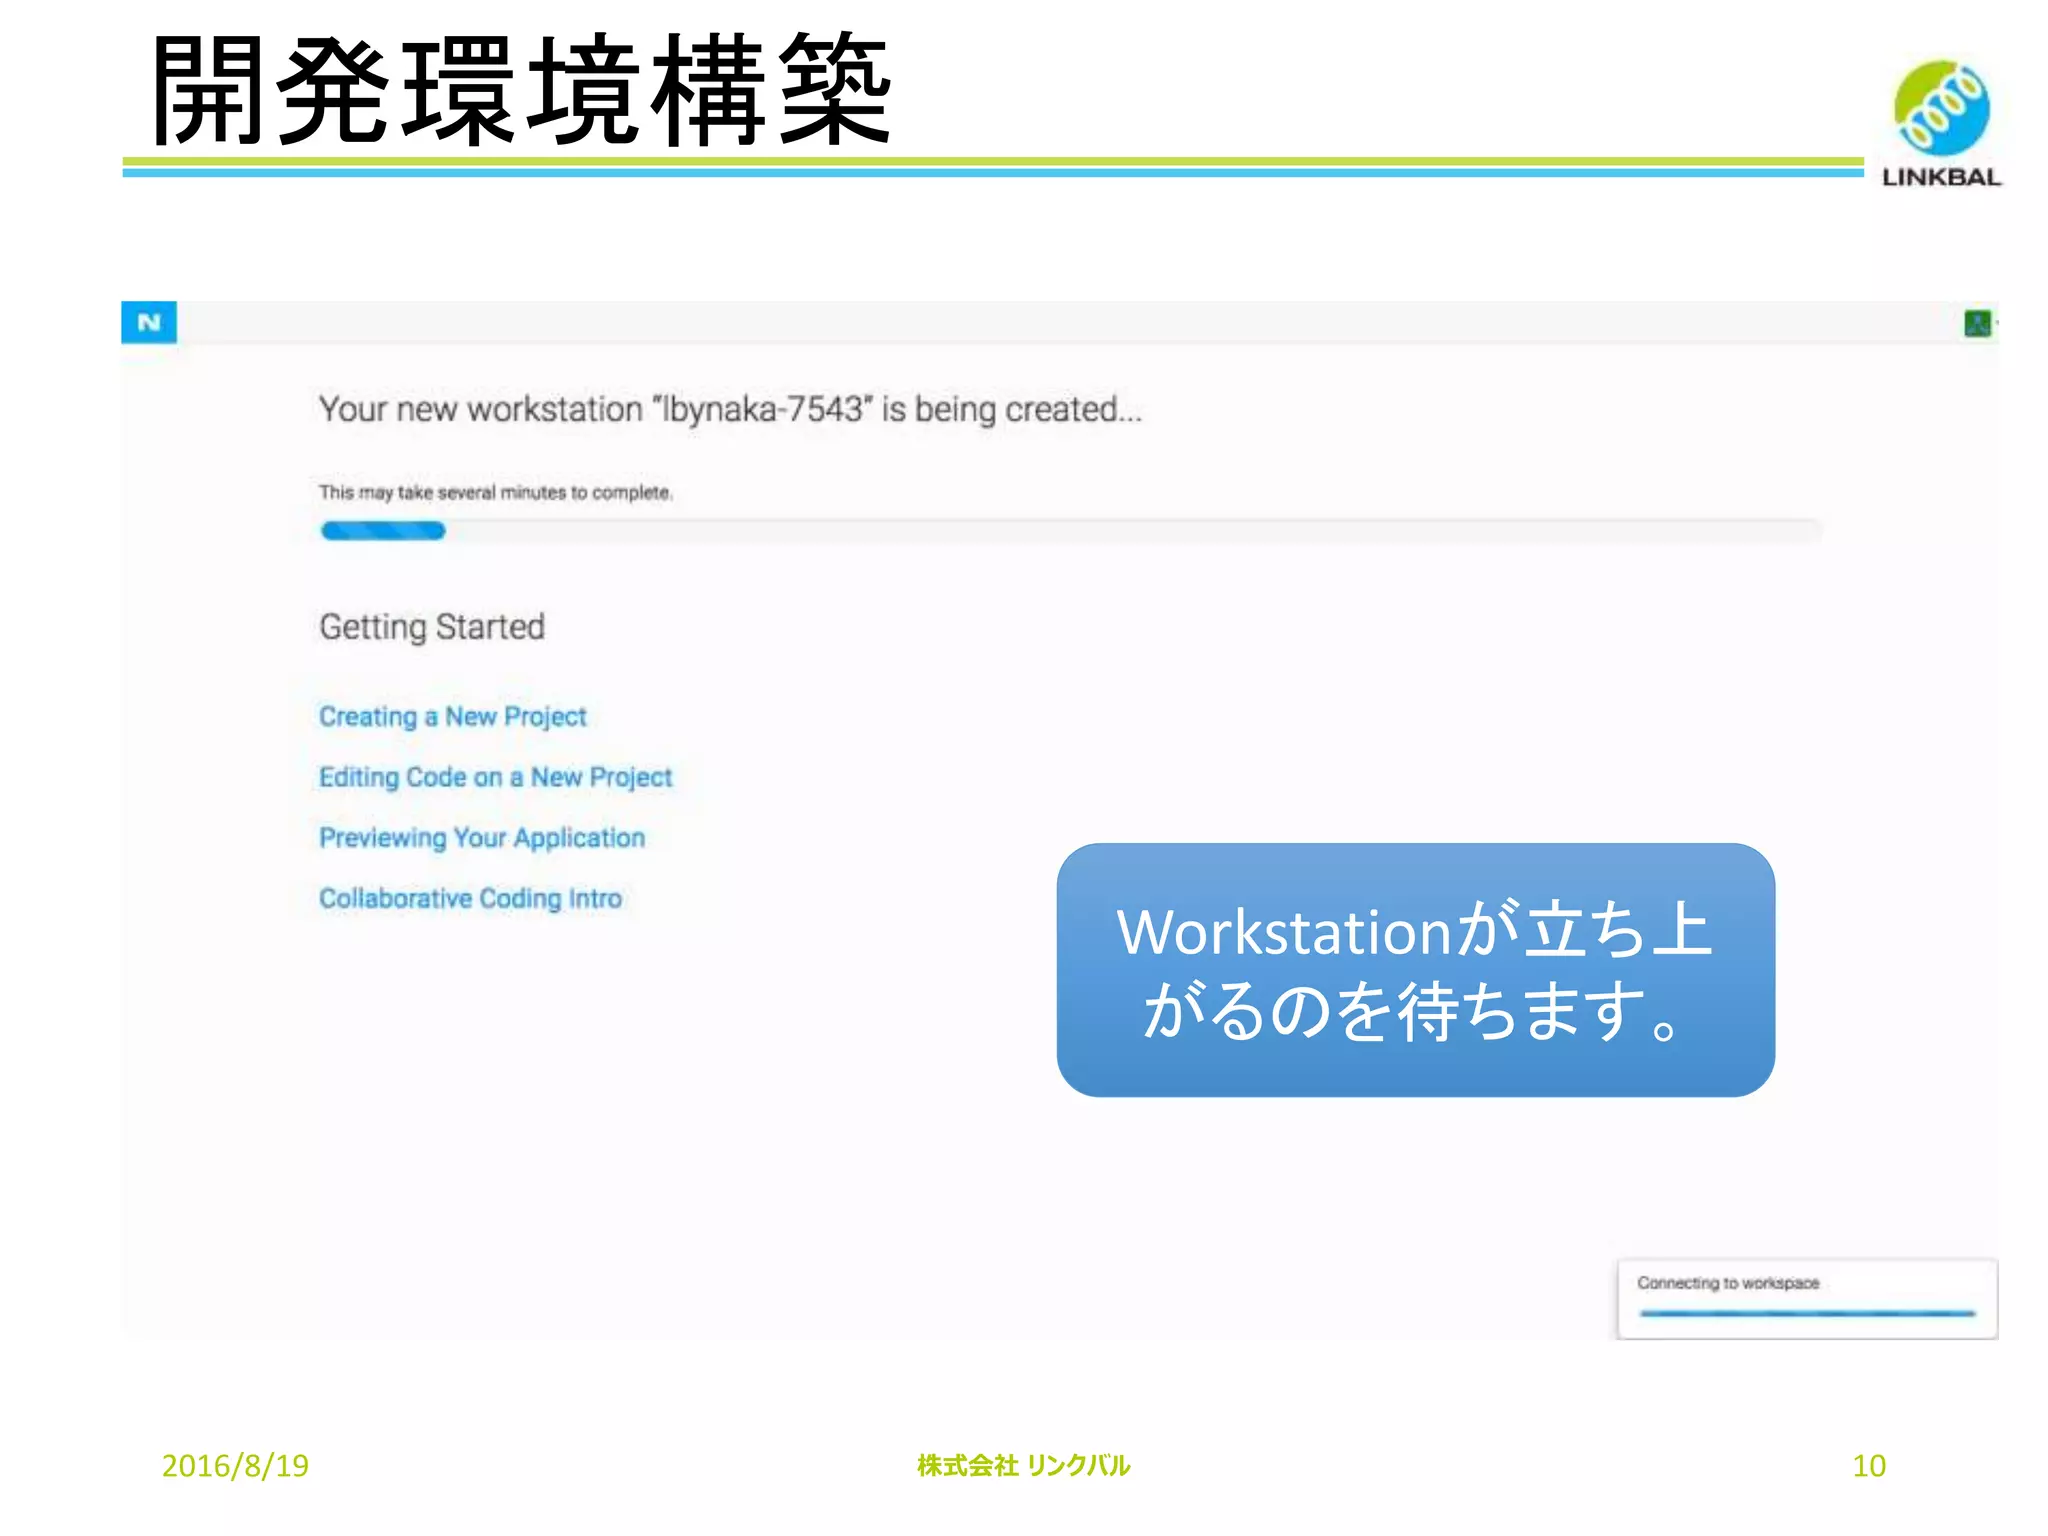Click the Connecting to workspace progress bar

1807,1313
